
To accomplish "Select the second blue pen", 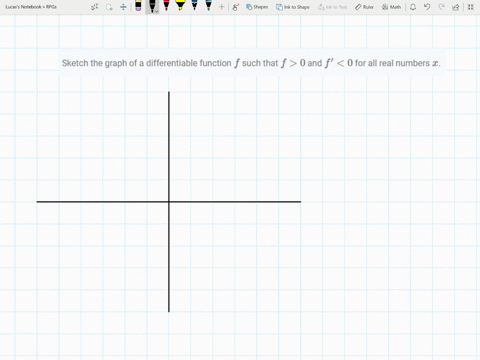I will point(209,5).
